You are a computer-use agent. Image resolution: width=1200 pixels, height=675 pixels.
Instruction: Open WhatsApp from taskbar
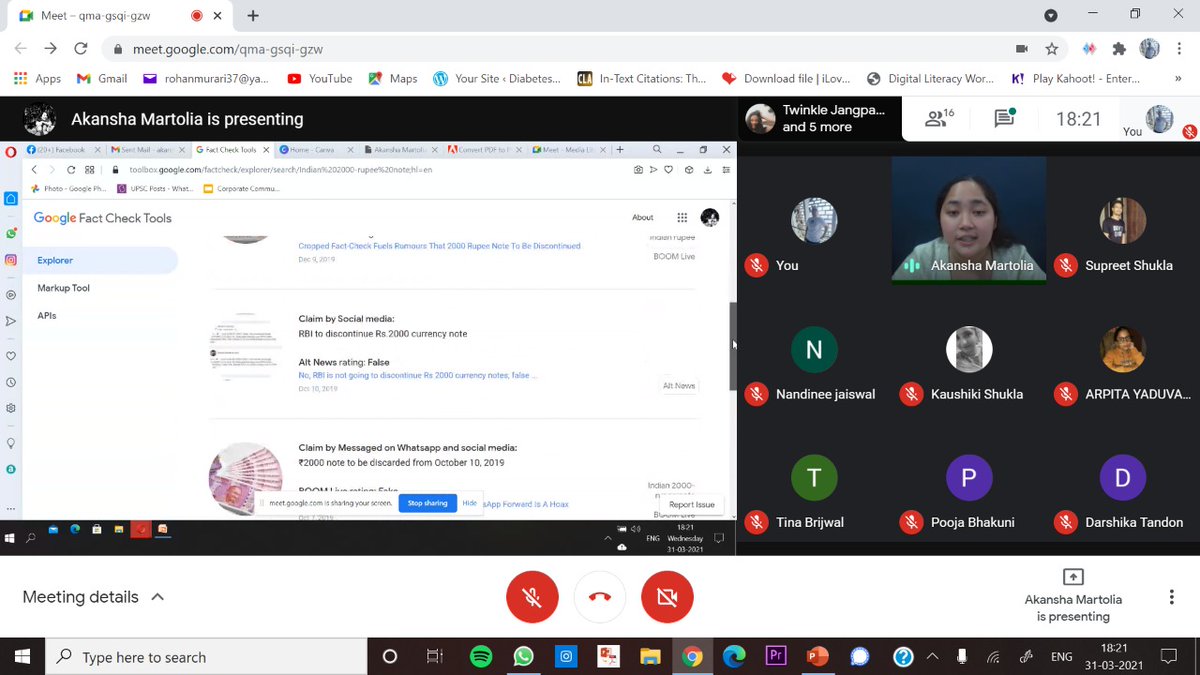[x=523, y=657]
